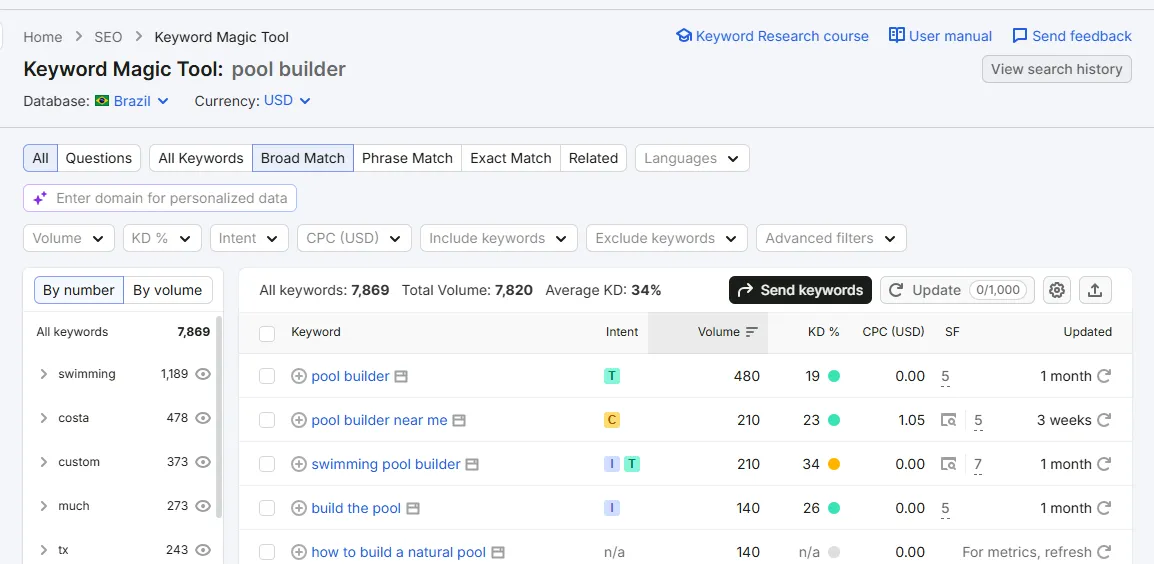Check 'how to build a natural pool' checkbox

pyautogui.click(x=267, y=552)
